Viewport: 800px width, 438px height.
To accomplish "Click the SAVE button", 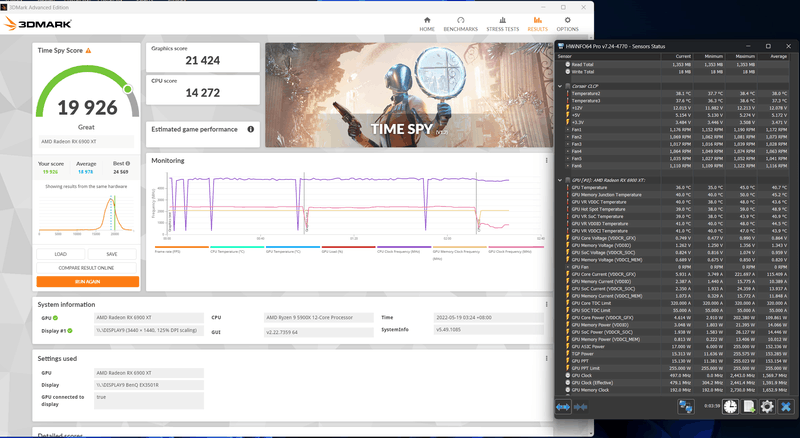I will pos(112,254).
